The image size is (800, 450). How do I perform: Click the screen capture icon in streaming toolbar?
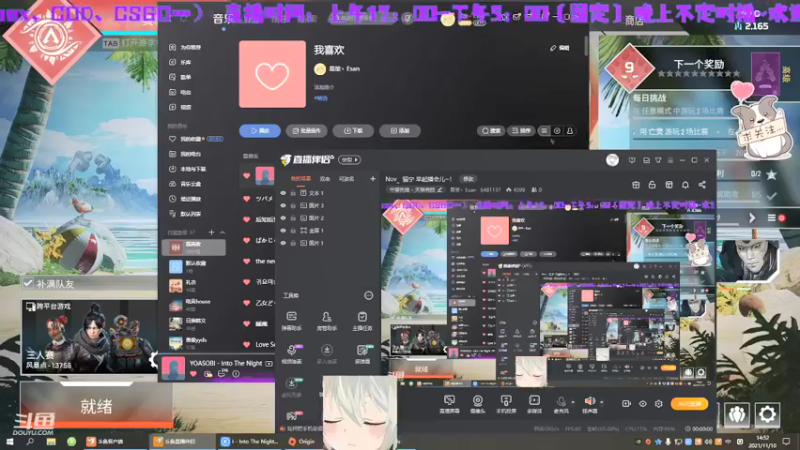pos(449,401)
